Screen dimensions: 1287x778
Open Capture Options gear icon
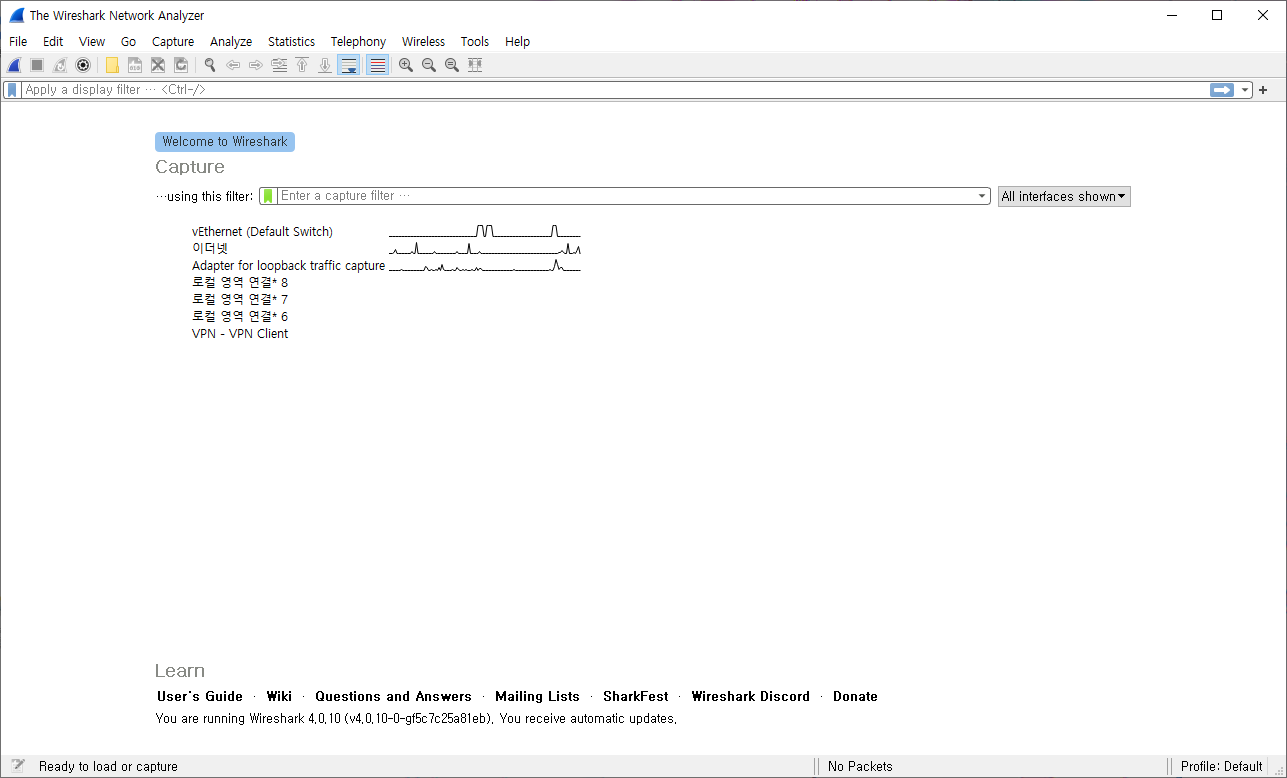[83, 65]
